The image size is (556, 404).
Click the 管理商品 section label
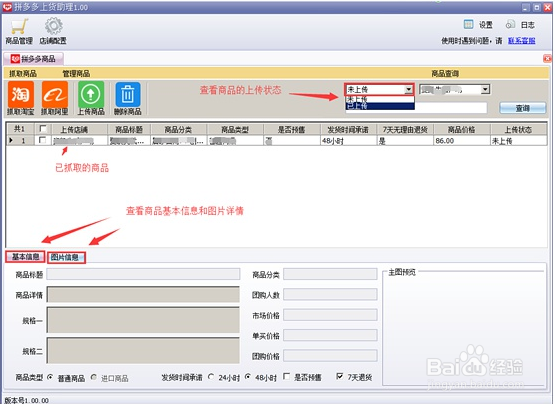(x=76, y=73)
